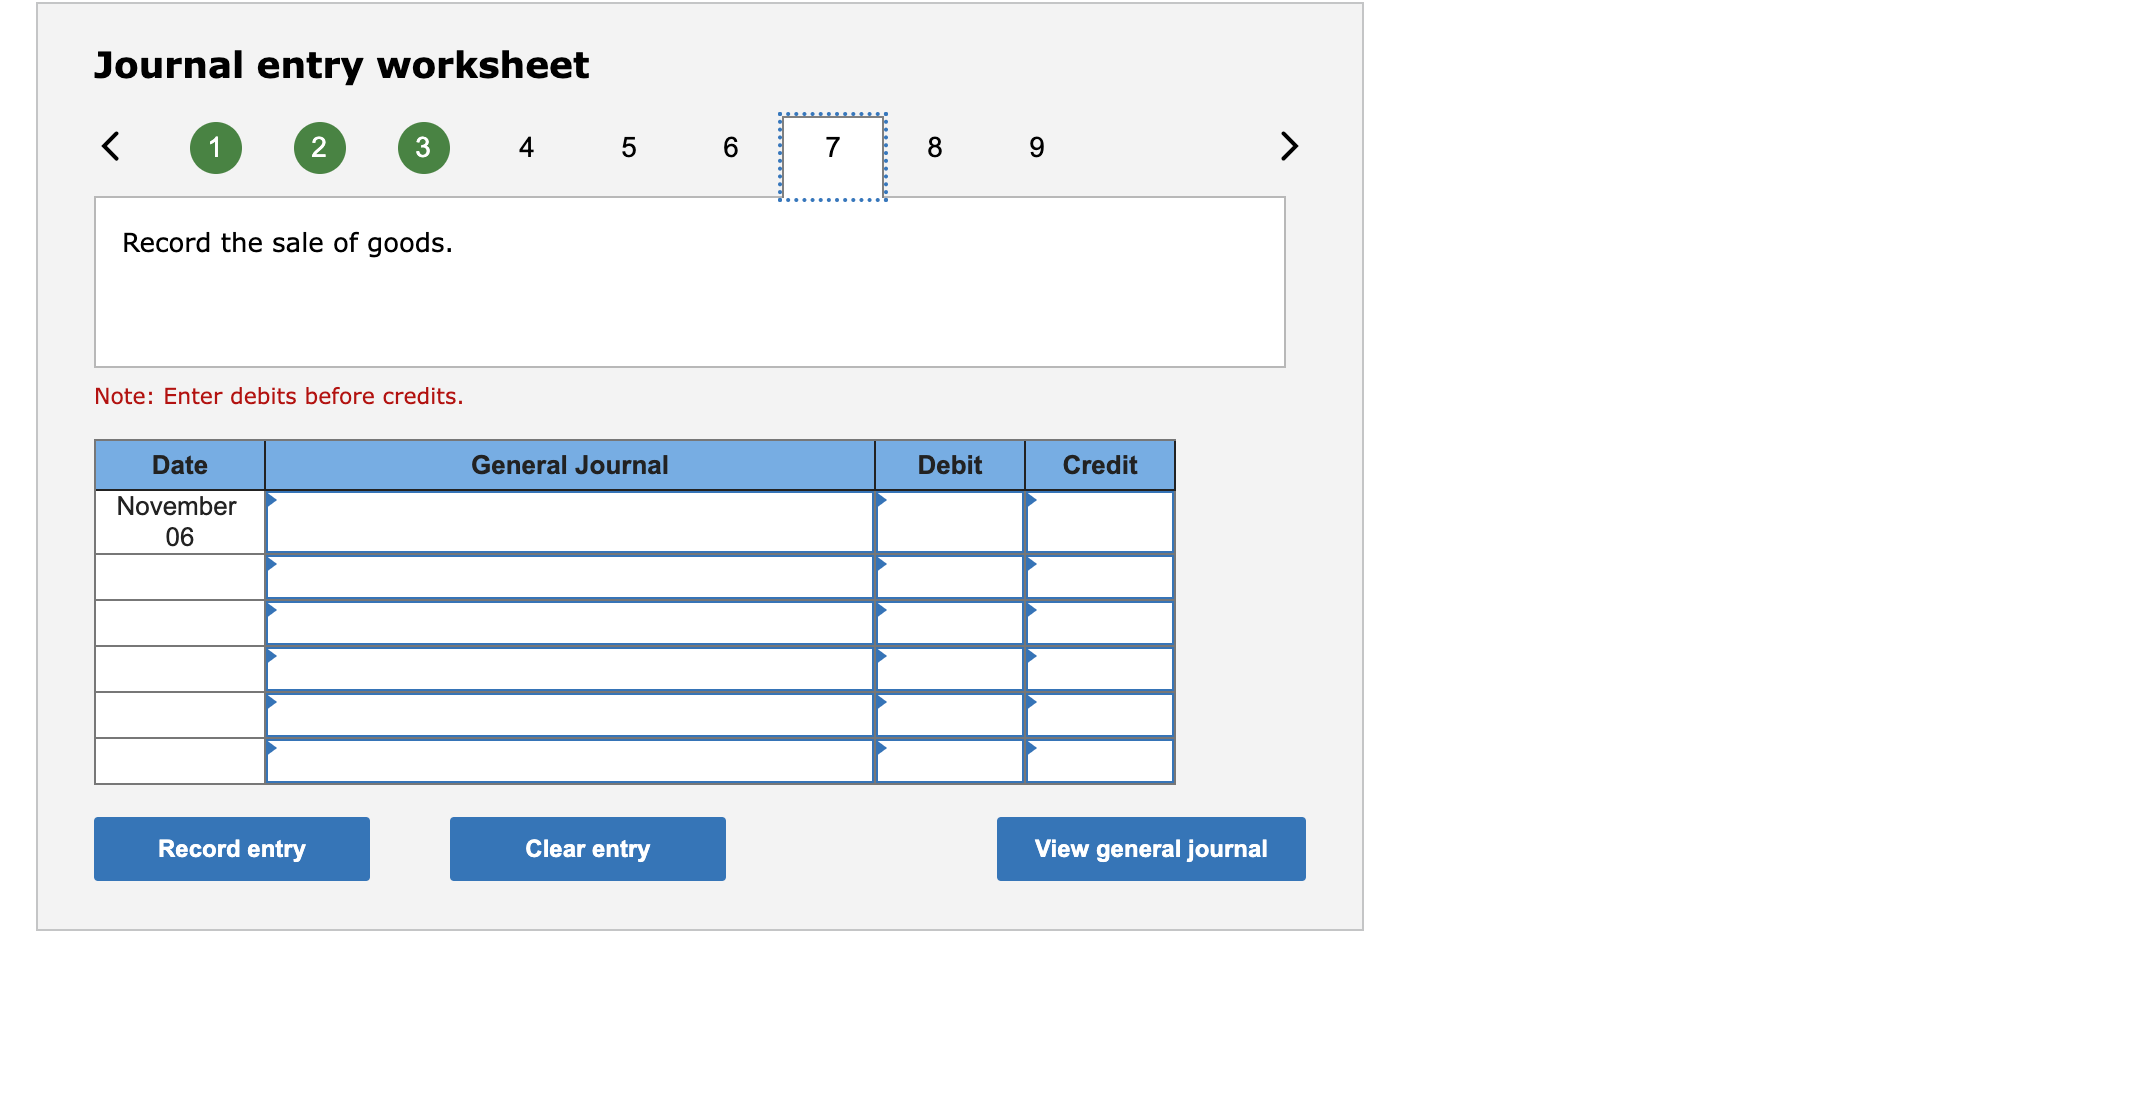Switch to journal entry tab 5
Viewport: 2132px width, 1113px height.
coord(629,148)
